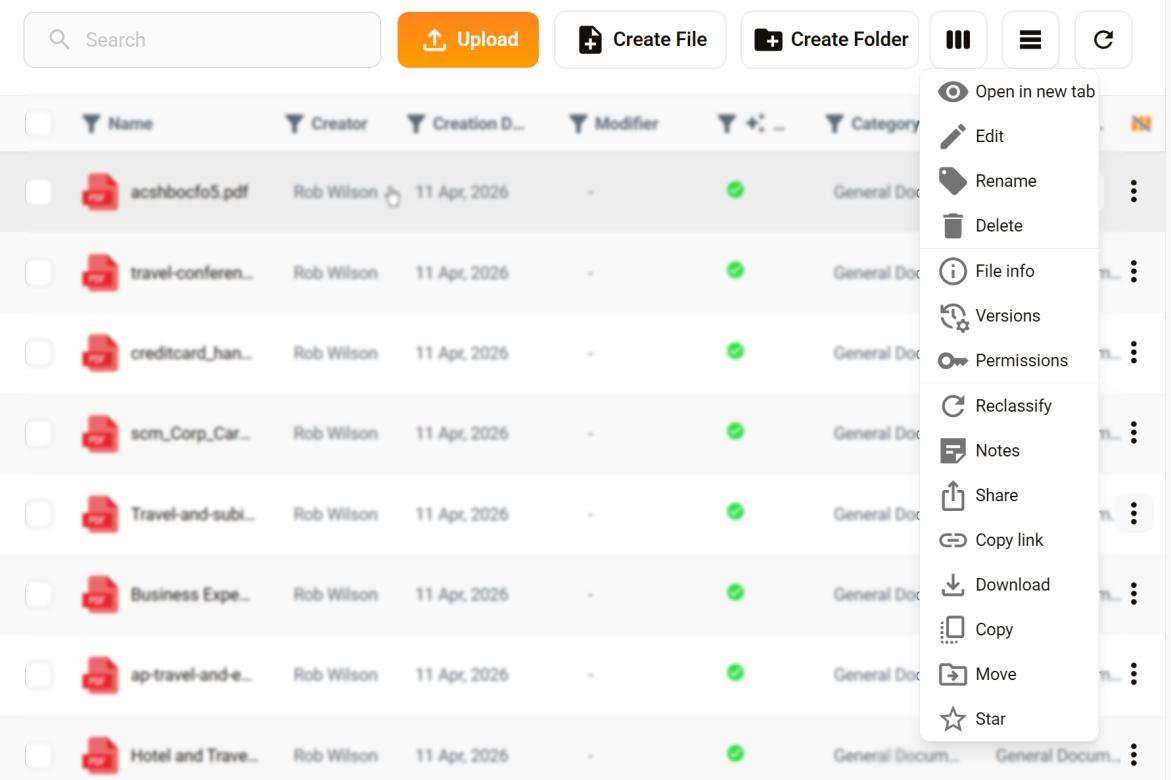Choose Copy menu entry
The image size is (1171, 780).
point(1009,630)
